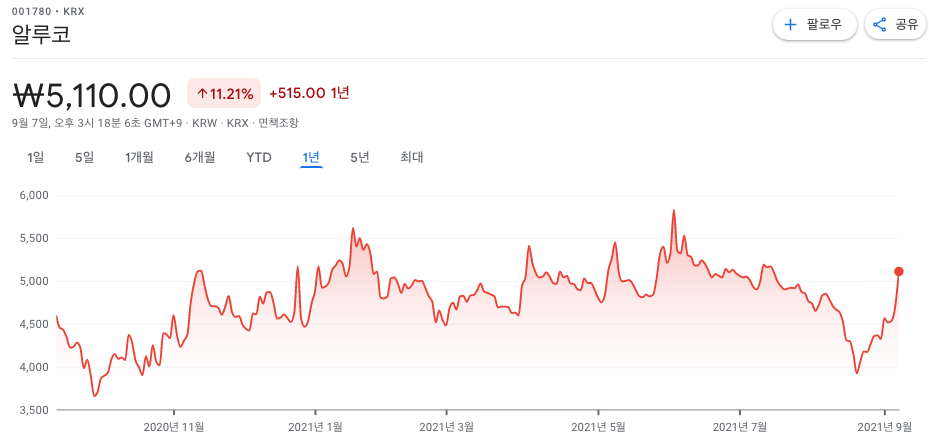Switch to the 6개월 range tab
The width and height of the screenshot is (929, 443).
[x=200, y=158]
